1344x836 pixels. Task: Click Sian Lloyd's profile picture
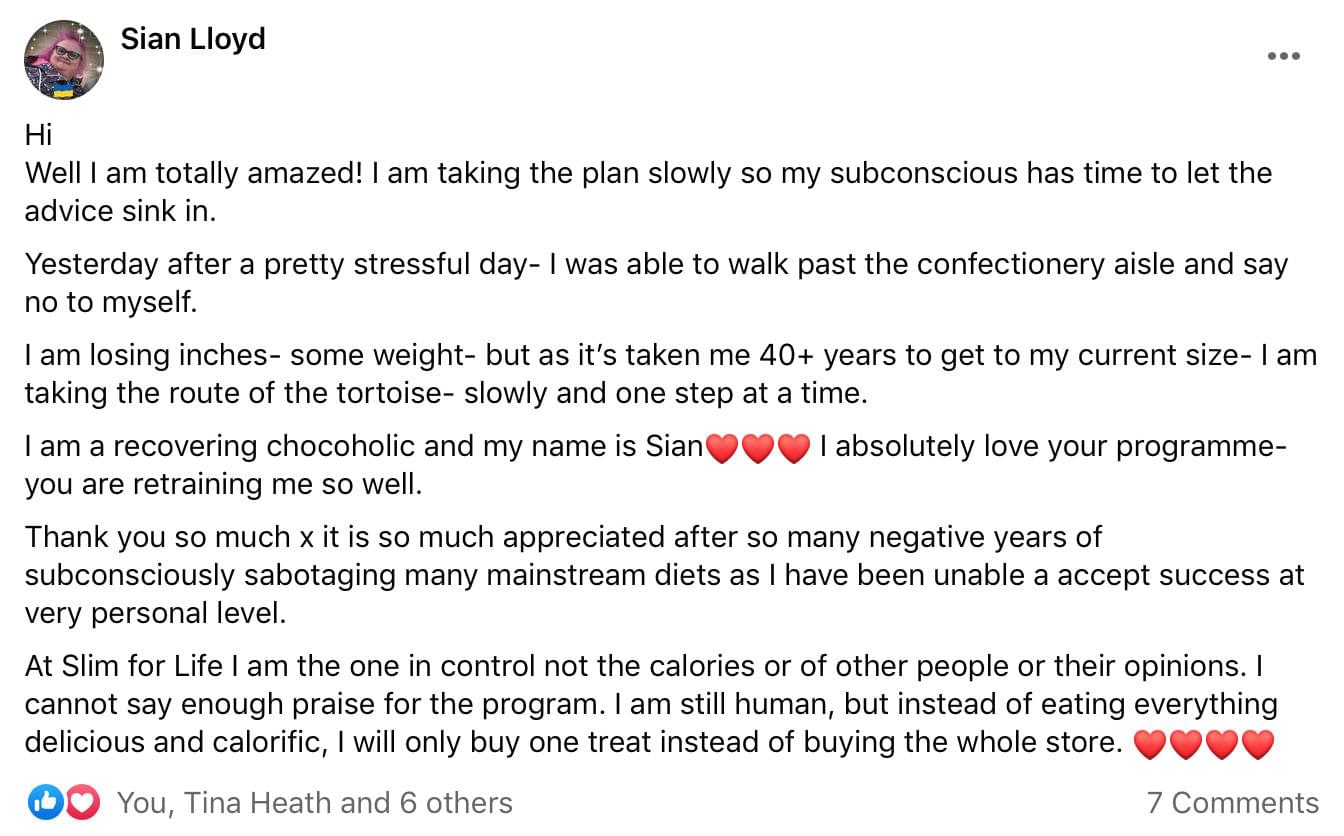tap(64, 59)
